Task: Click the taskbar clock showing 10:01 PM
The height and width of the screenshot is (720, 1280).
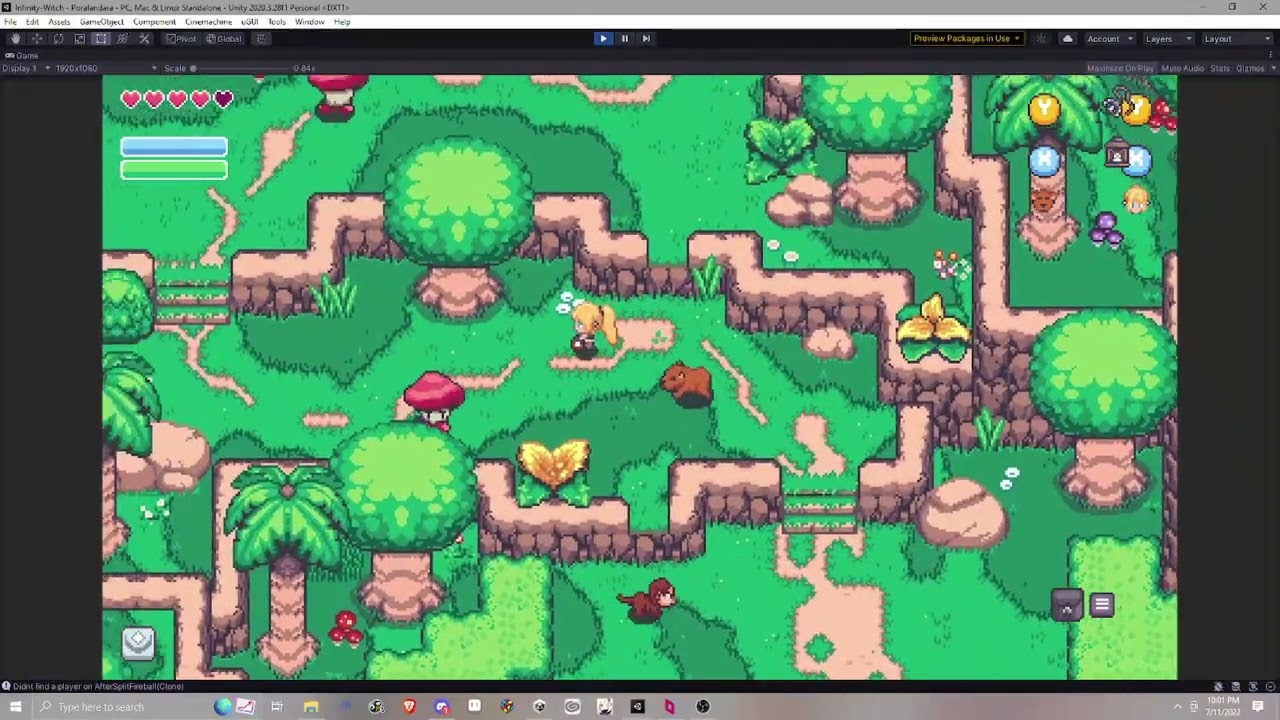Action: coord(1223,707)
